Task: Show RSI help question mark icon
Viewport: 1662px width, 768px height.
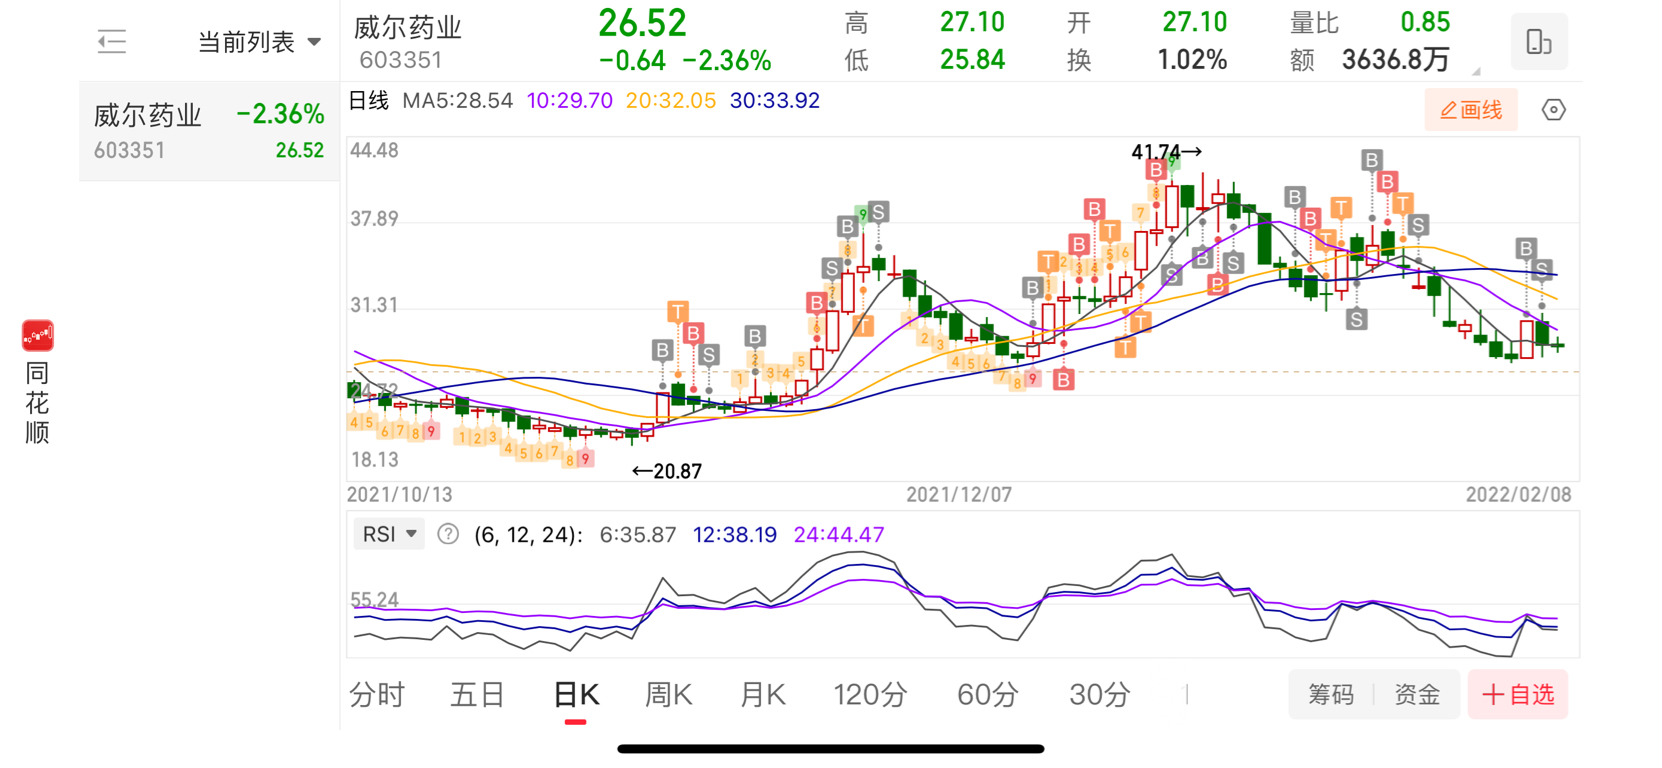Action: (448, 534)
